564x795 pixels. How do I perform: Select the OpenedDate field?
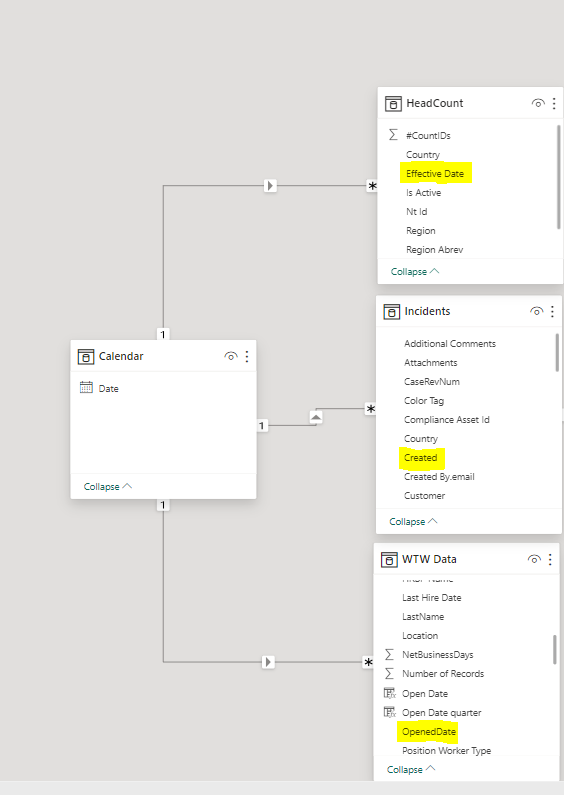(429, 732)
